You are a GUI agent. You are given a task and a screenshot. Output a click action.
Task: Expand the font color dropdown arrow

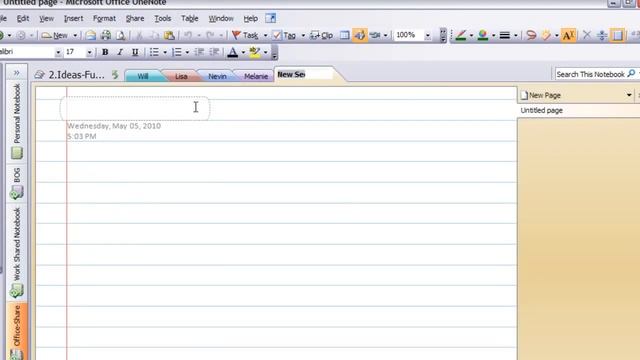tap(243, 52)
